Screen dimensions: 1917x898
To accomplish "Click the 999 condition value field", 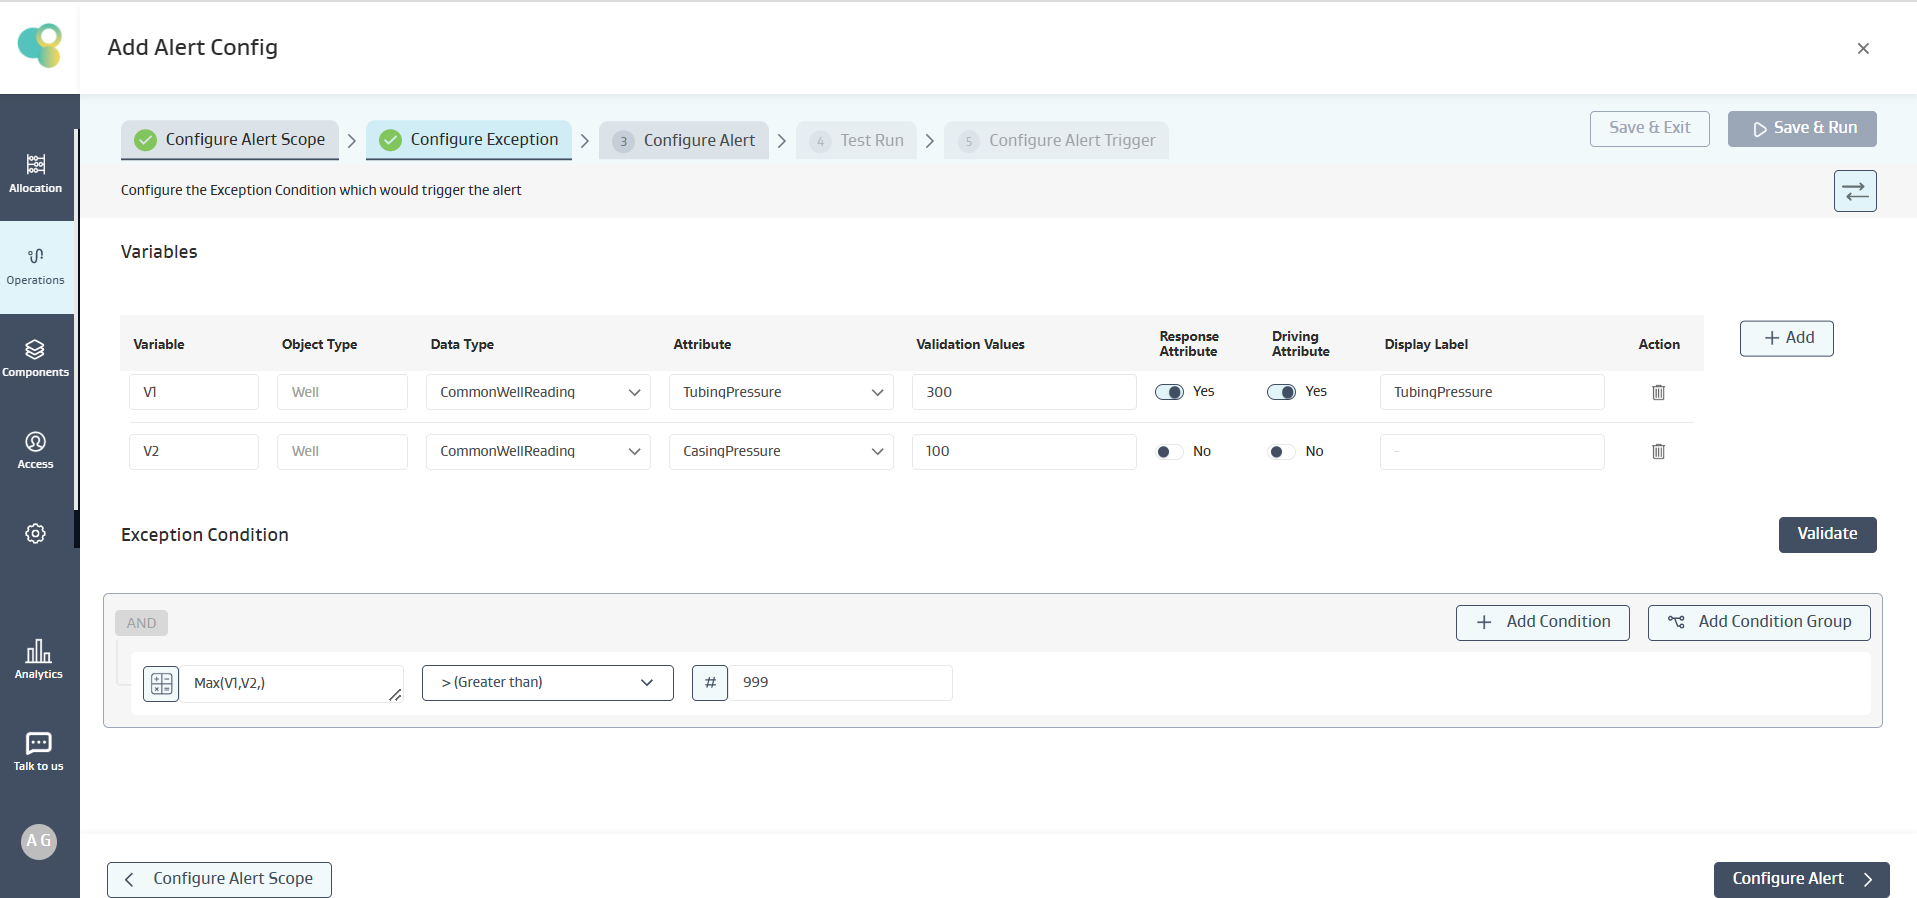I will coord(840,683).
